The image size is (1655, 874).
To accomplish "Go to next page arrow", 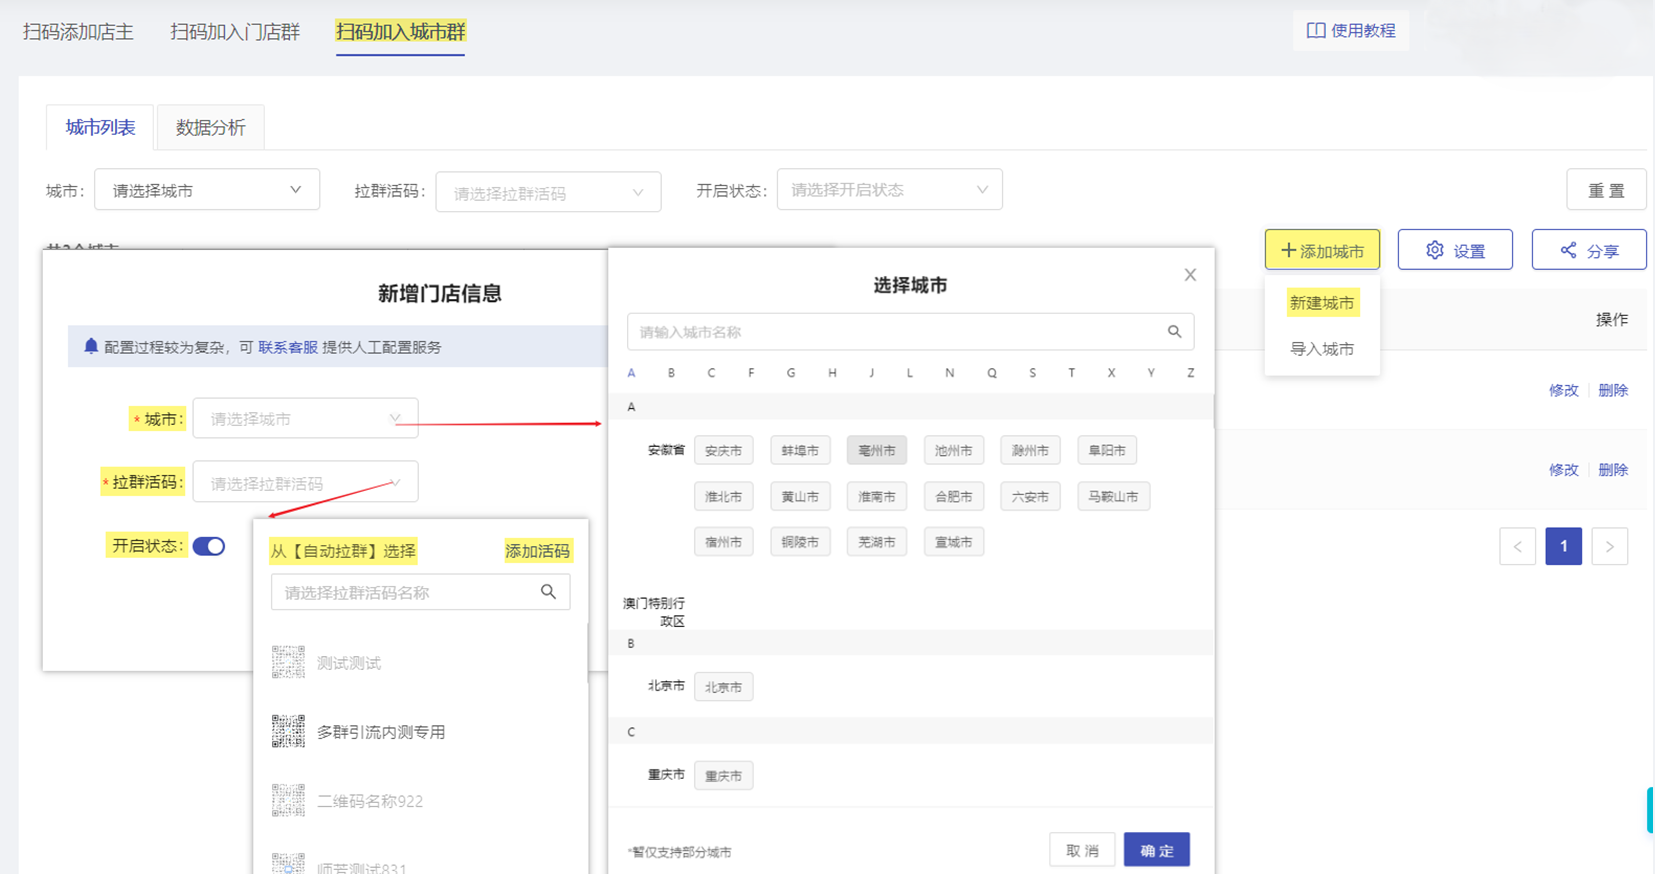I will click(1609, 546).
